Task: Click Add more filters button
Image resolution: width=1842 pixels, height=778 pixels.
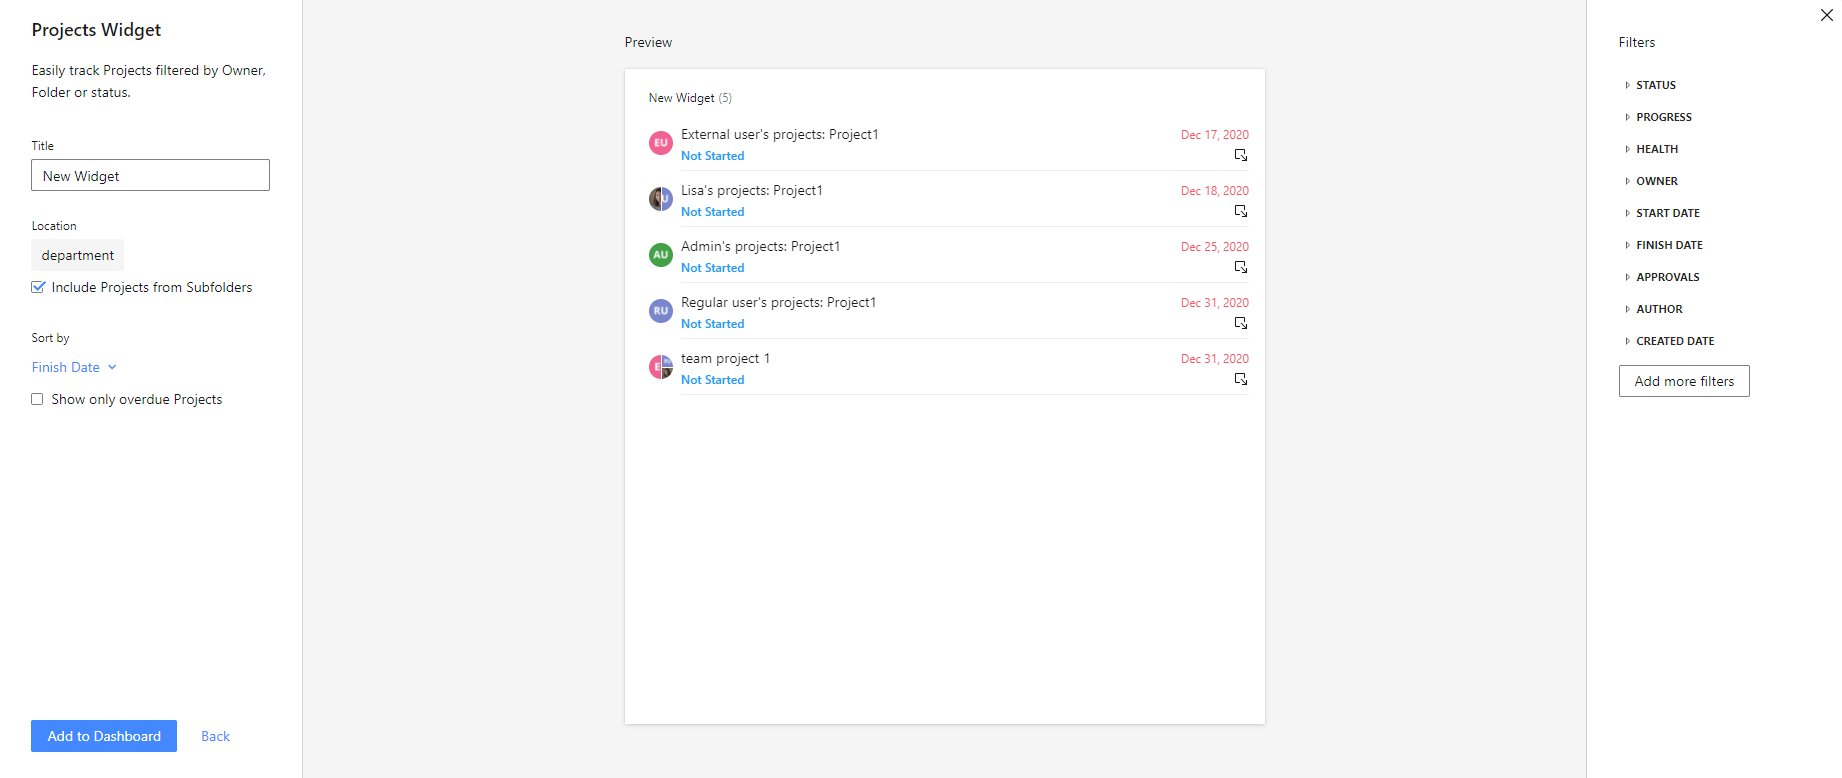Action: click(1684, 381)
